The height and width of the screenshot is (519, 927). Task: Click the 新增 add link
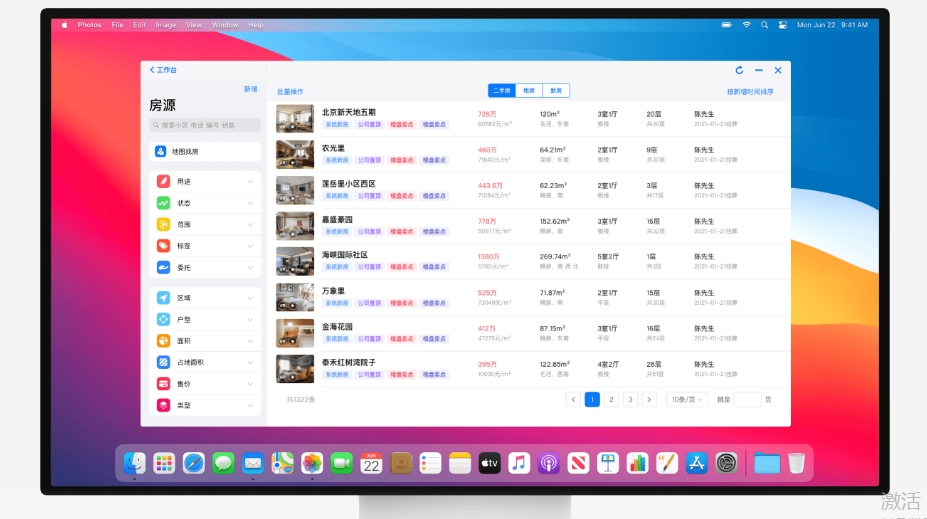pyautogui.click(x=251, y=89)
